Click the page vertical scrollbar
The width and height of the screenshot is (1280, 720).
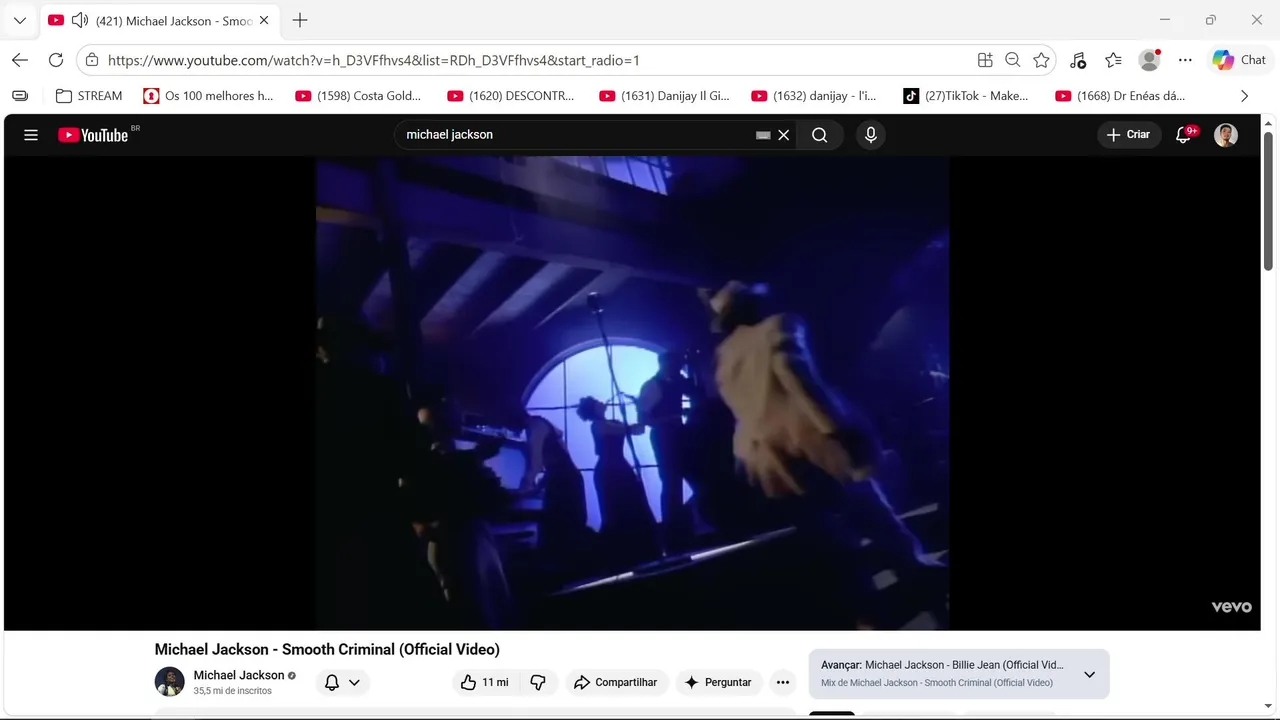click(x=1268, y=200)
